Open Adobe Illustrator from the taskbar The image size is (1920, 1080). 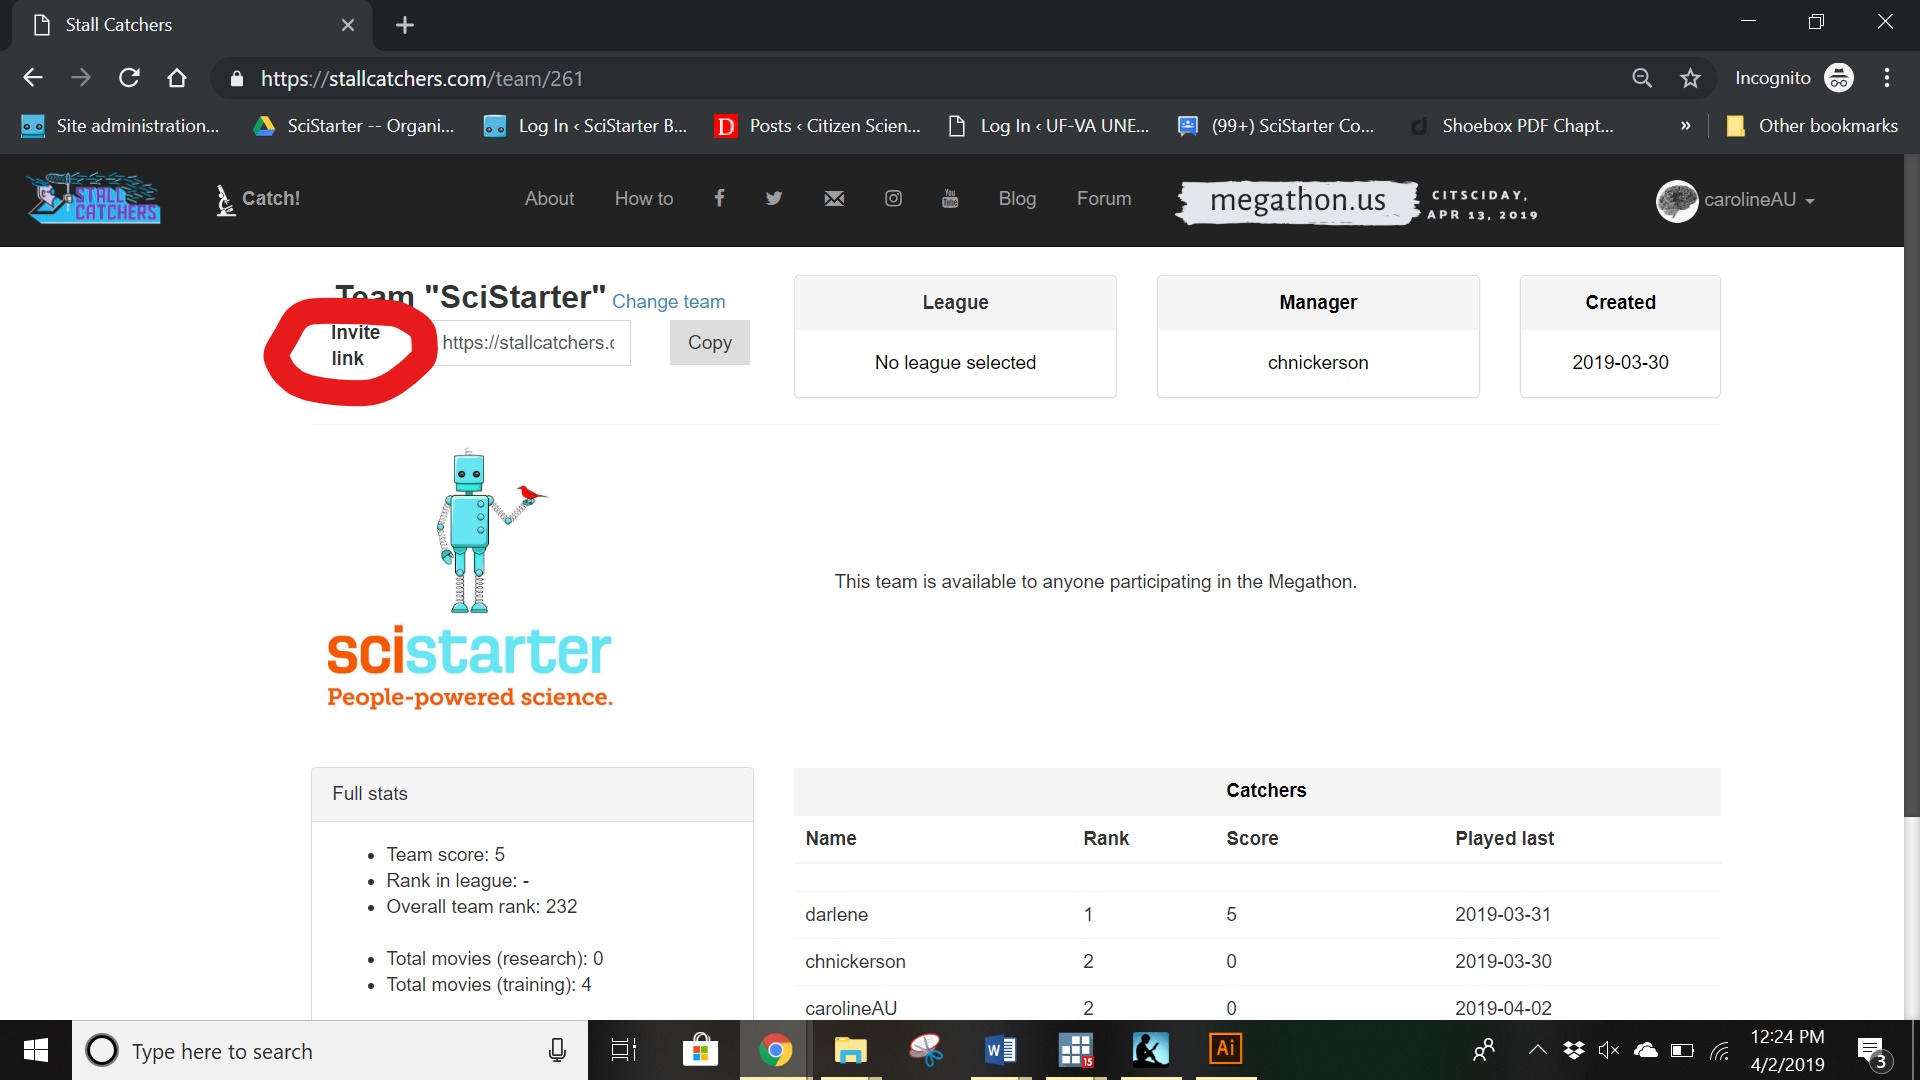click(x=1225, y=1050)
